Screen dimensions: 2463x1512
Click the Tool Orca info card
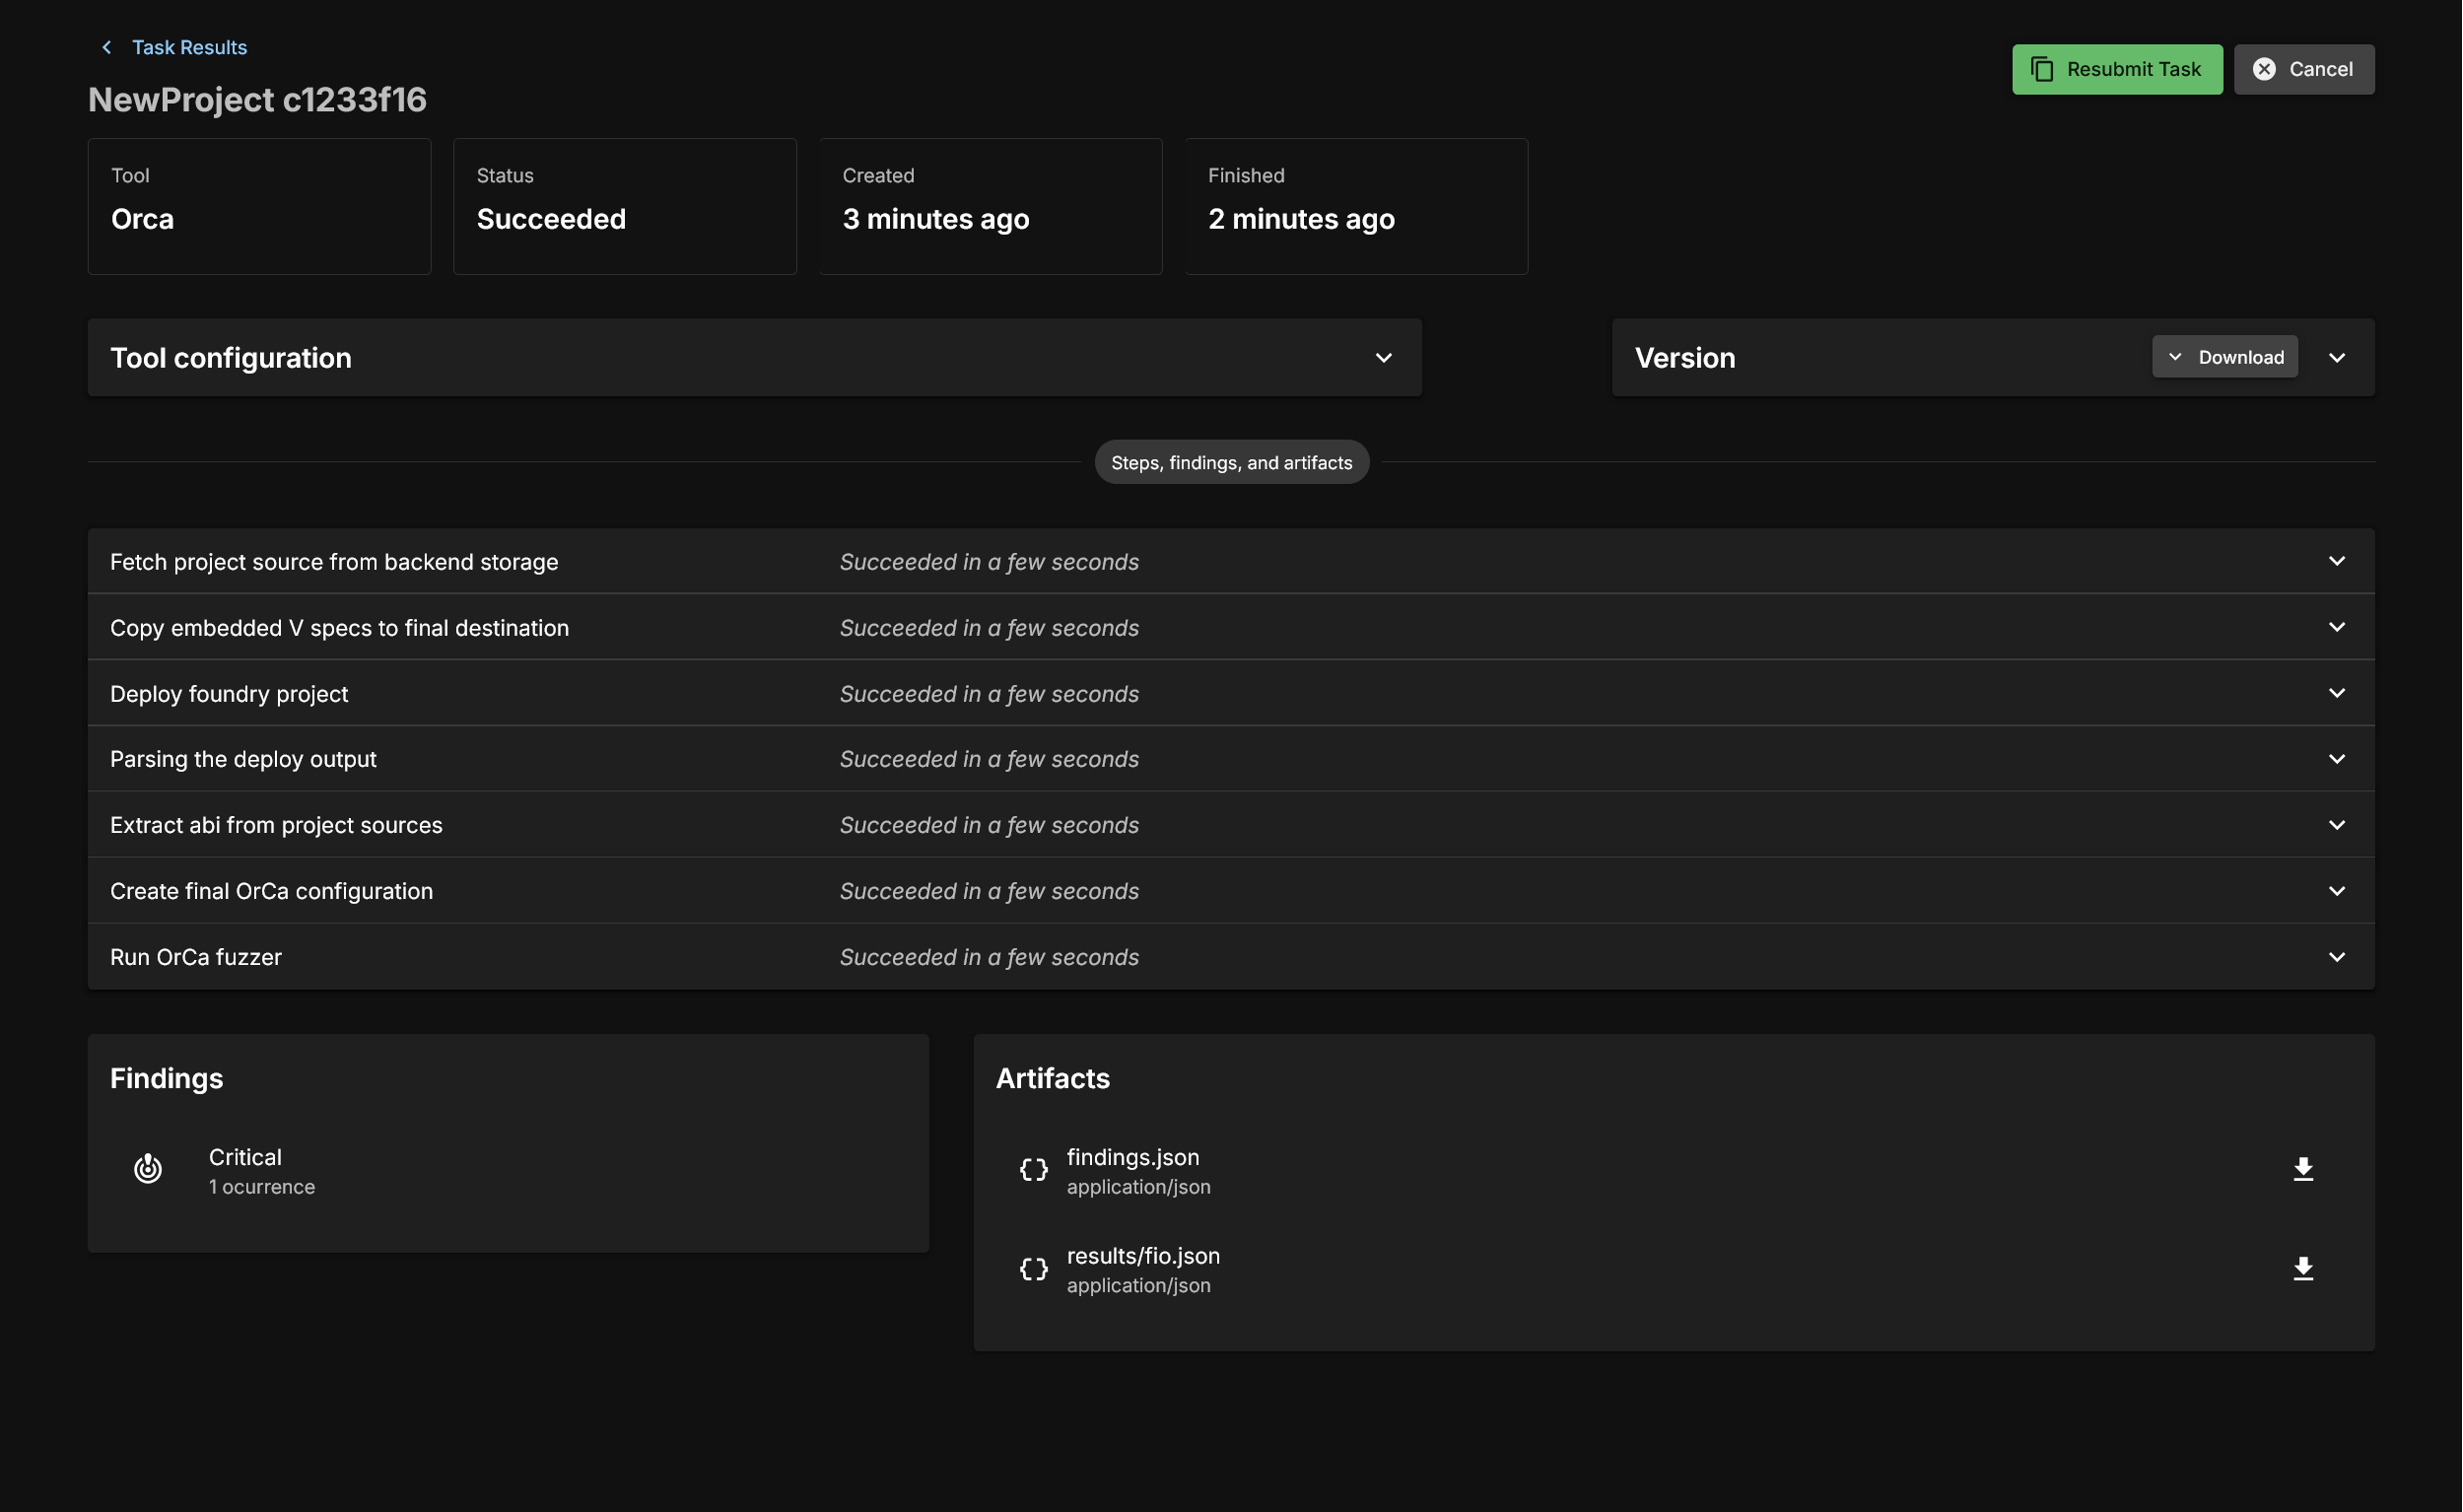(x=259, y=206)
